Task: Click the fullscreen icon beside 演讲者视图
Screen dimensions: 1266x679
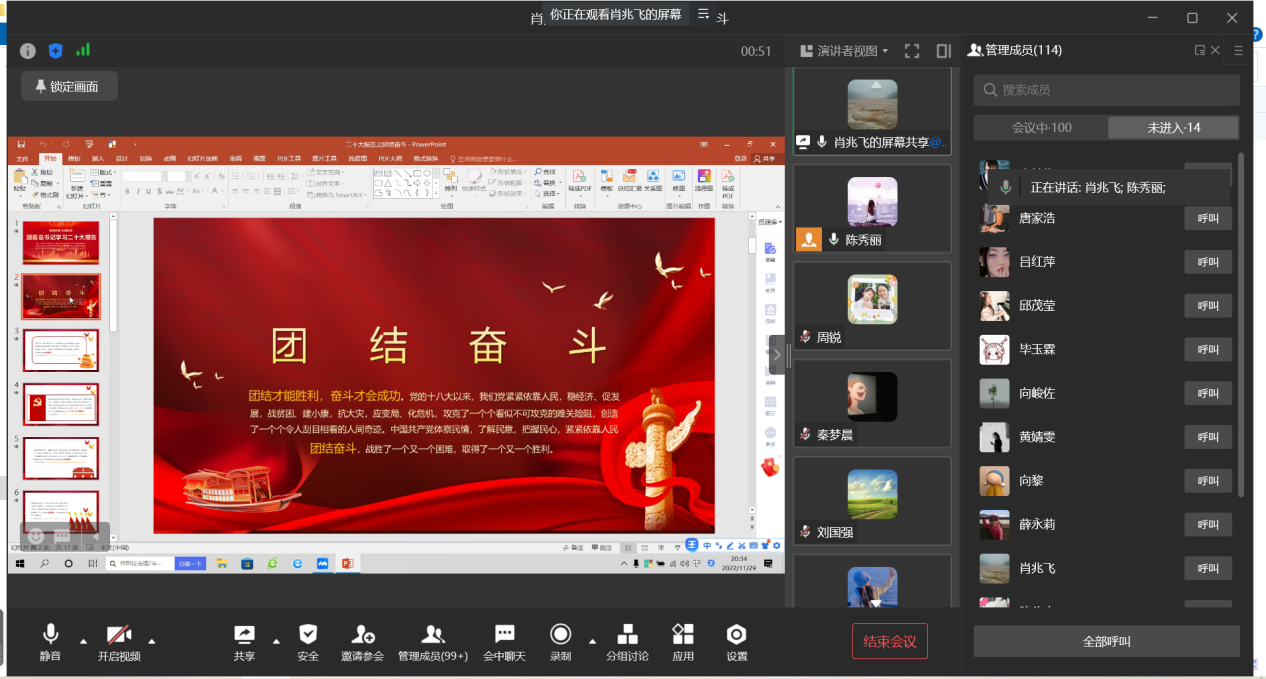Action: 912,51
